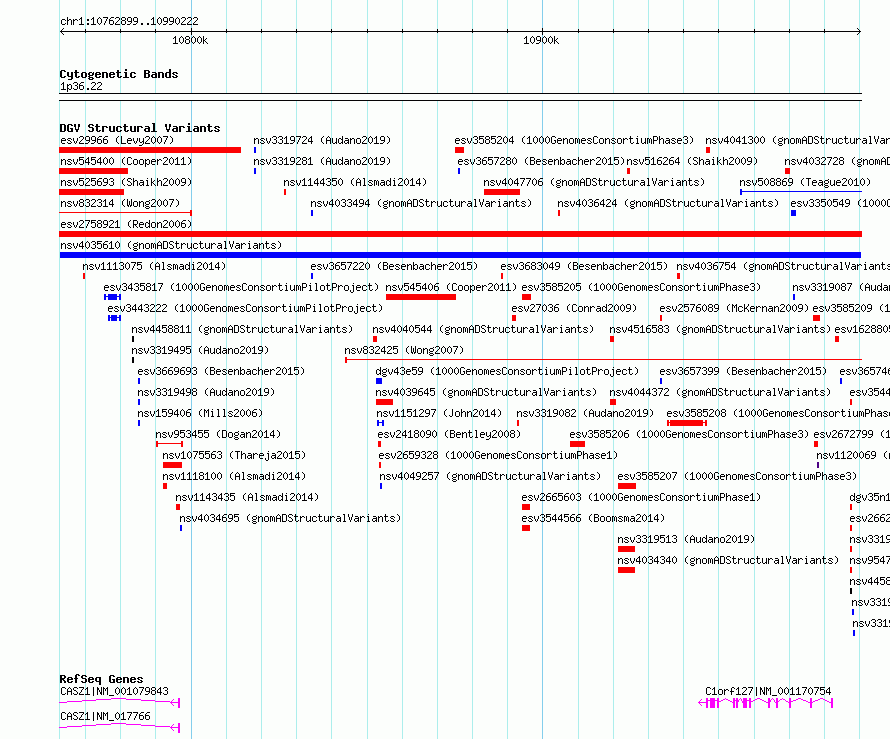Select esv3544566 (Boomsma2014) variant

pyautogui.click(x=593, y=518)
